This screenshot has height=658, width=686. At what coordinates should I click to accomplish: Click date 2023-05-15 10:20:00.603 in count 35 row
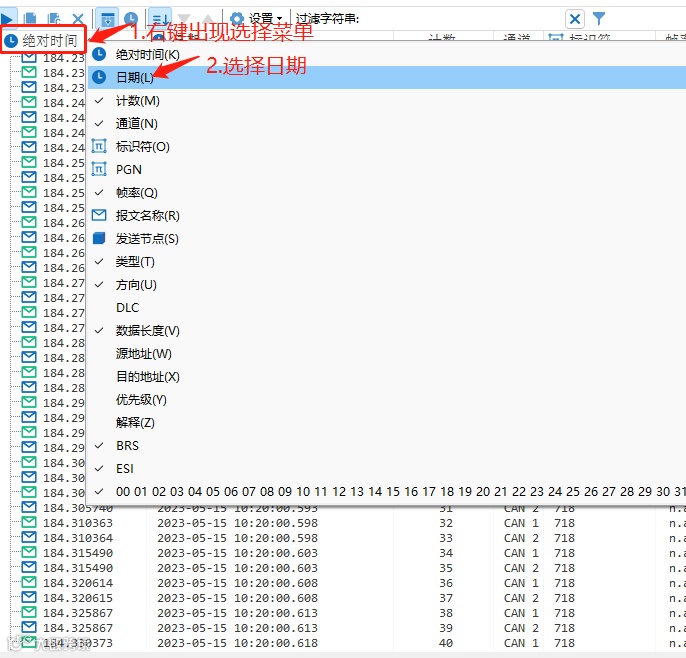tap(238, 568)
